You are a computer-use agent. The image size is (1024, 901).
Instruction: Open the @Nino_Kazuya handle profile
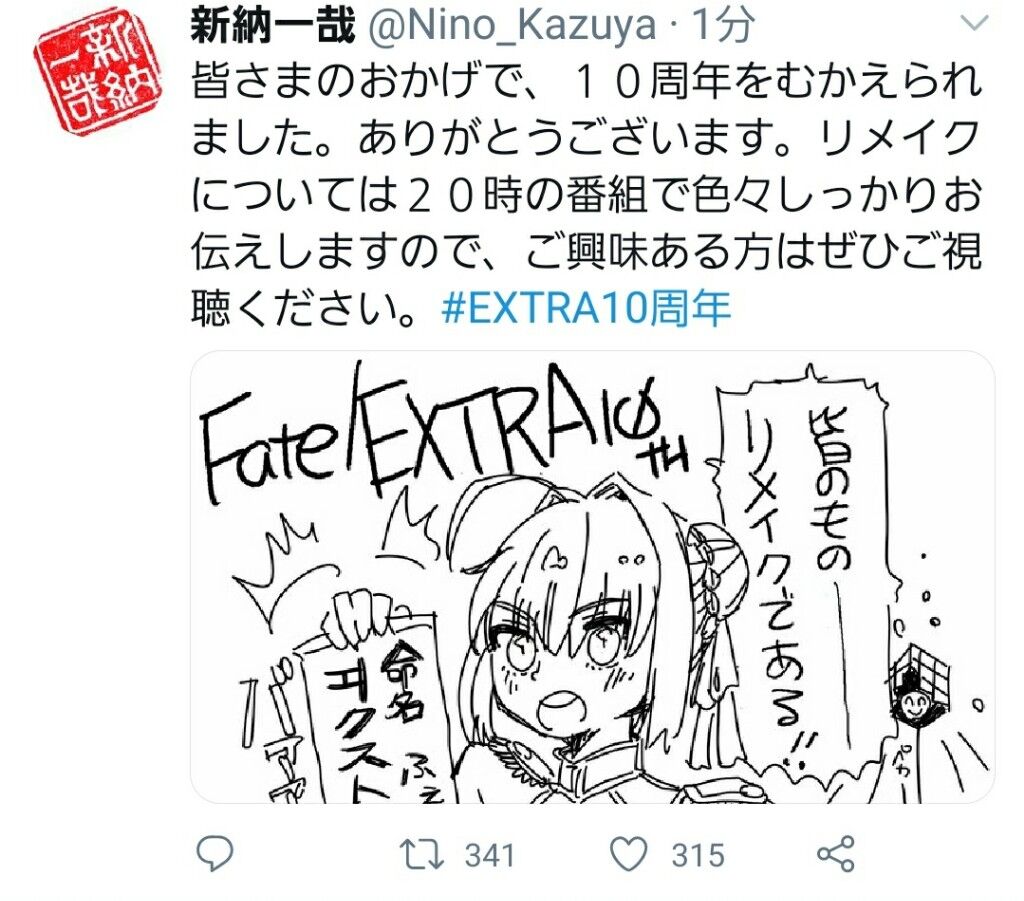[512, 26]
